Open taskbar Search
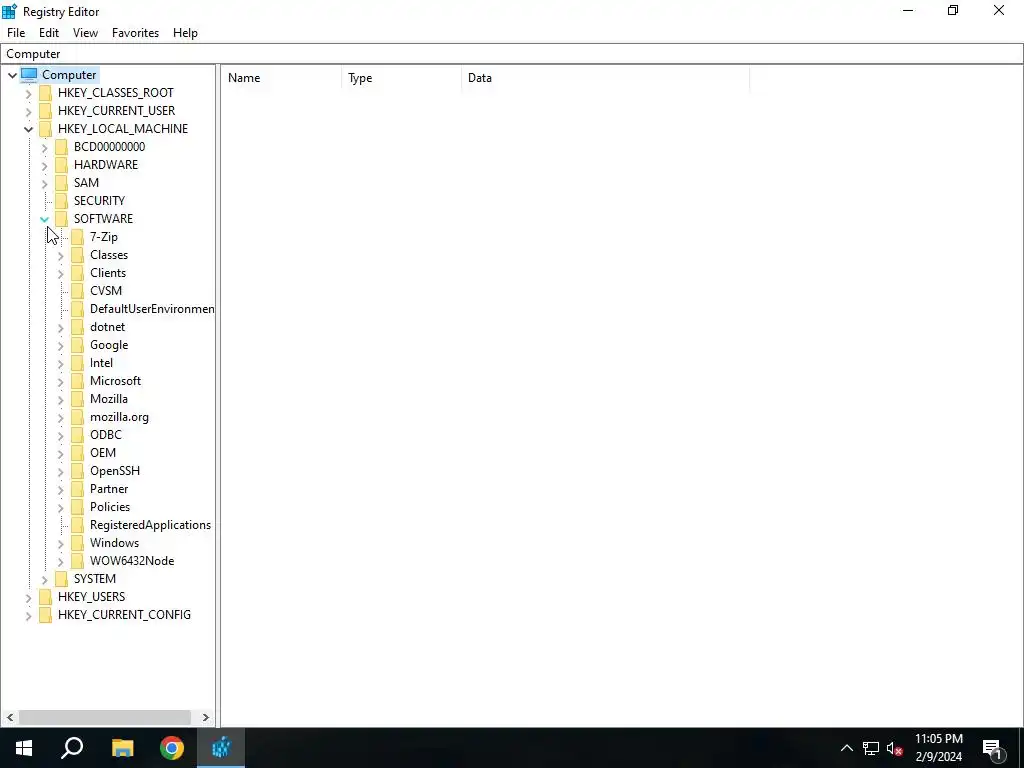This screenshot has width=1024, height=768. coord(72,748)
